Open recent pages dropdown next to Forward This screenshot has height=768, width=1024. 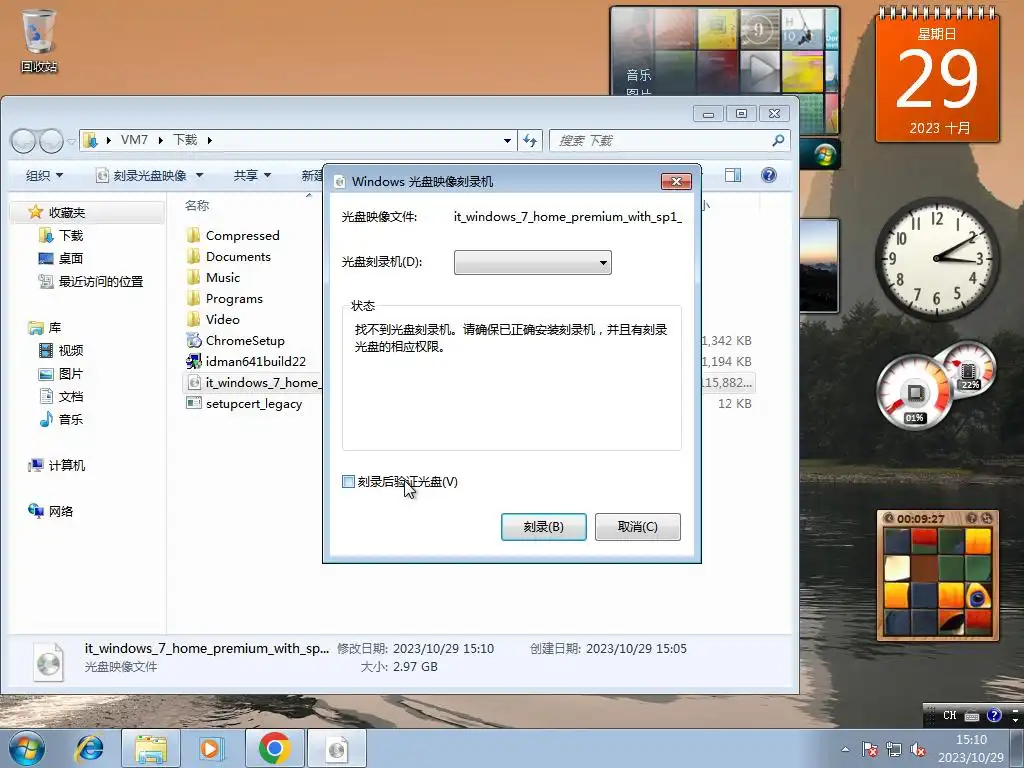click(71, 141)
